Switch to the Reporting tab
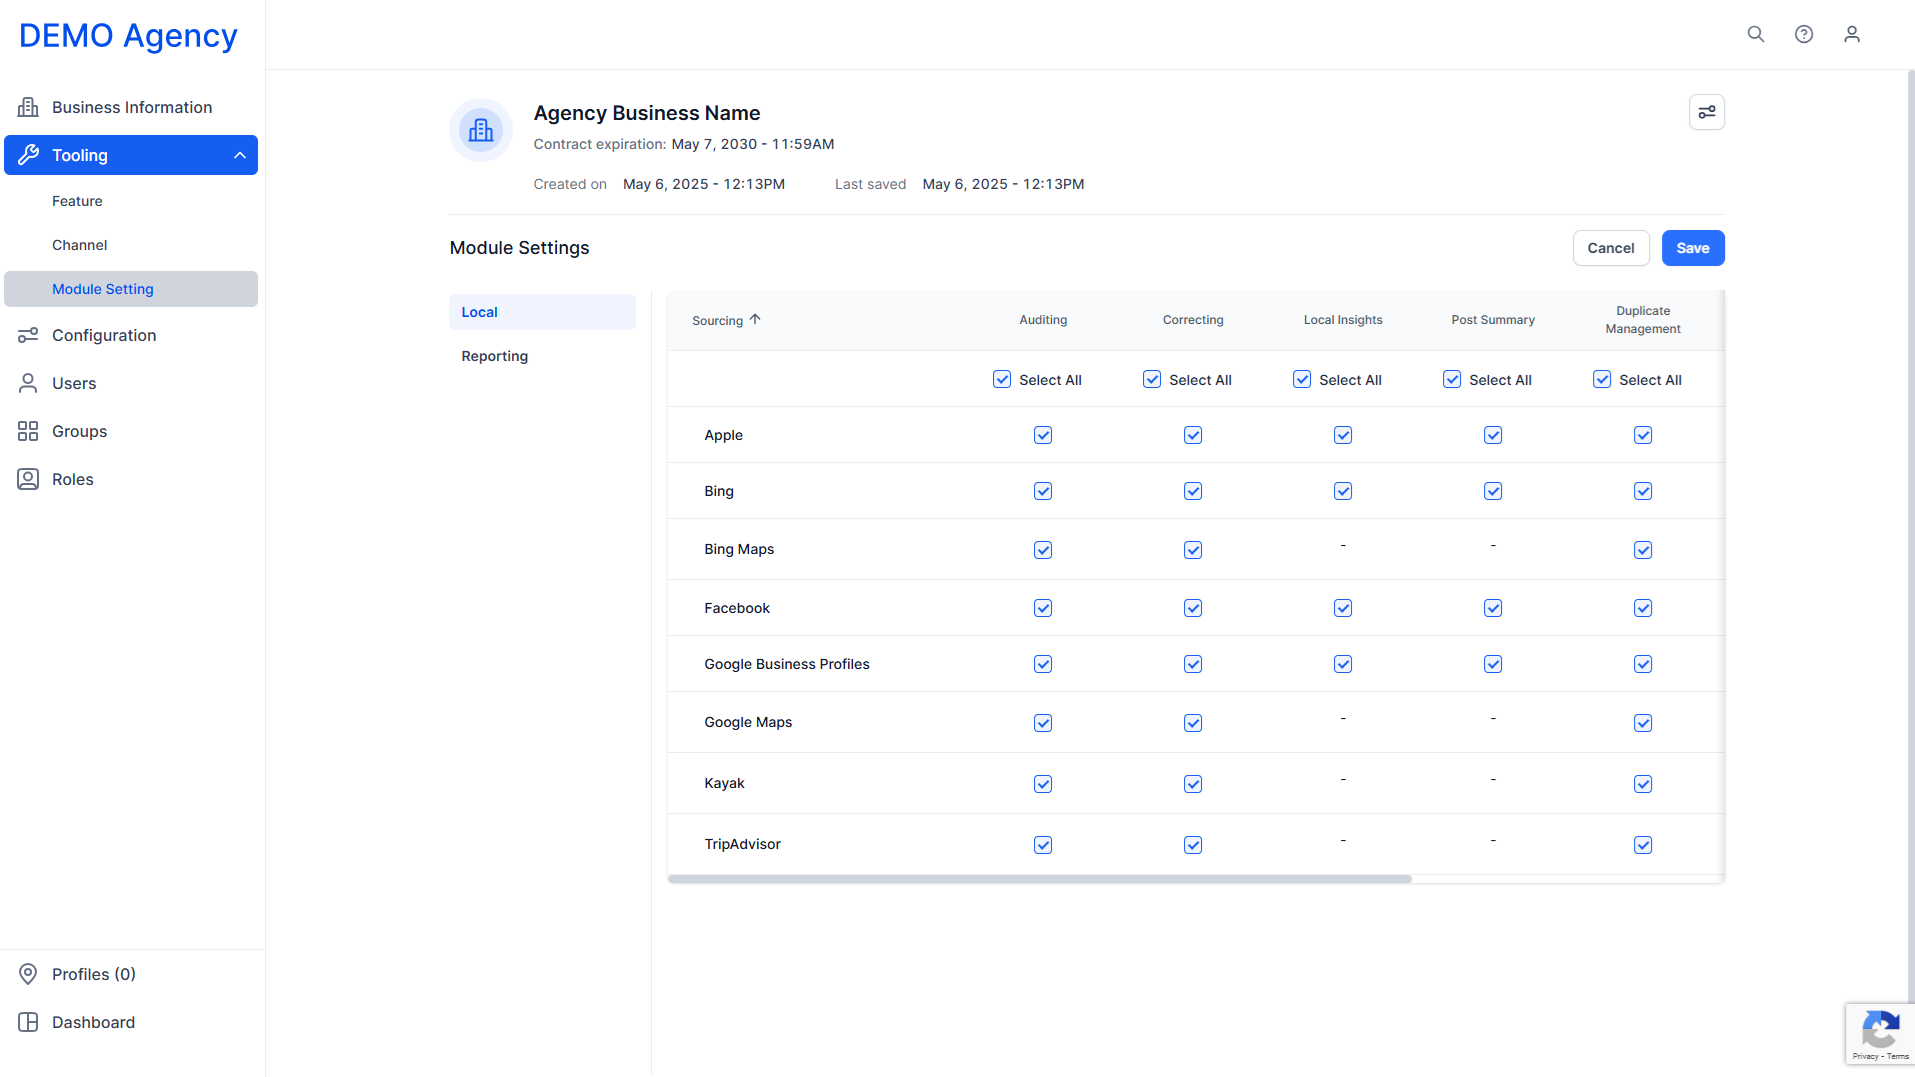This screenshot has width=1915, height=1077. coord(542,356)
